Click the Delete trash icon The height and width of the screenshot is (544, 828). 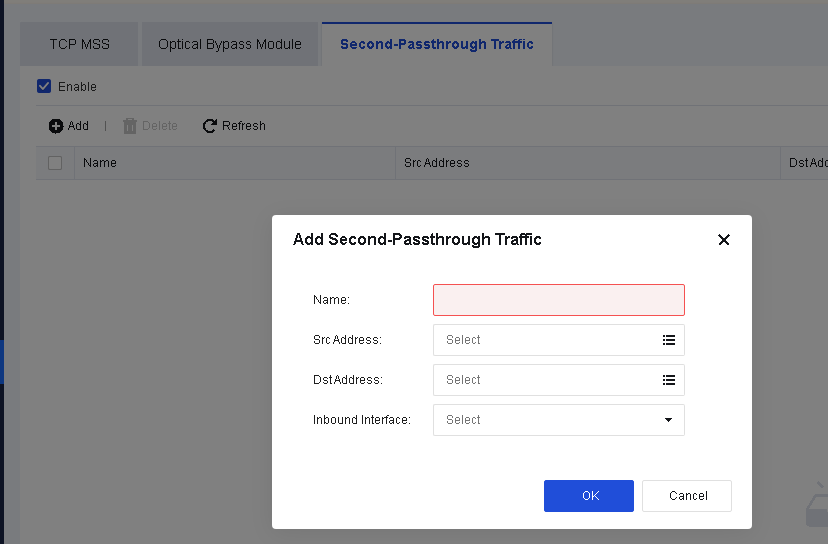click(x=129, y=126)
